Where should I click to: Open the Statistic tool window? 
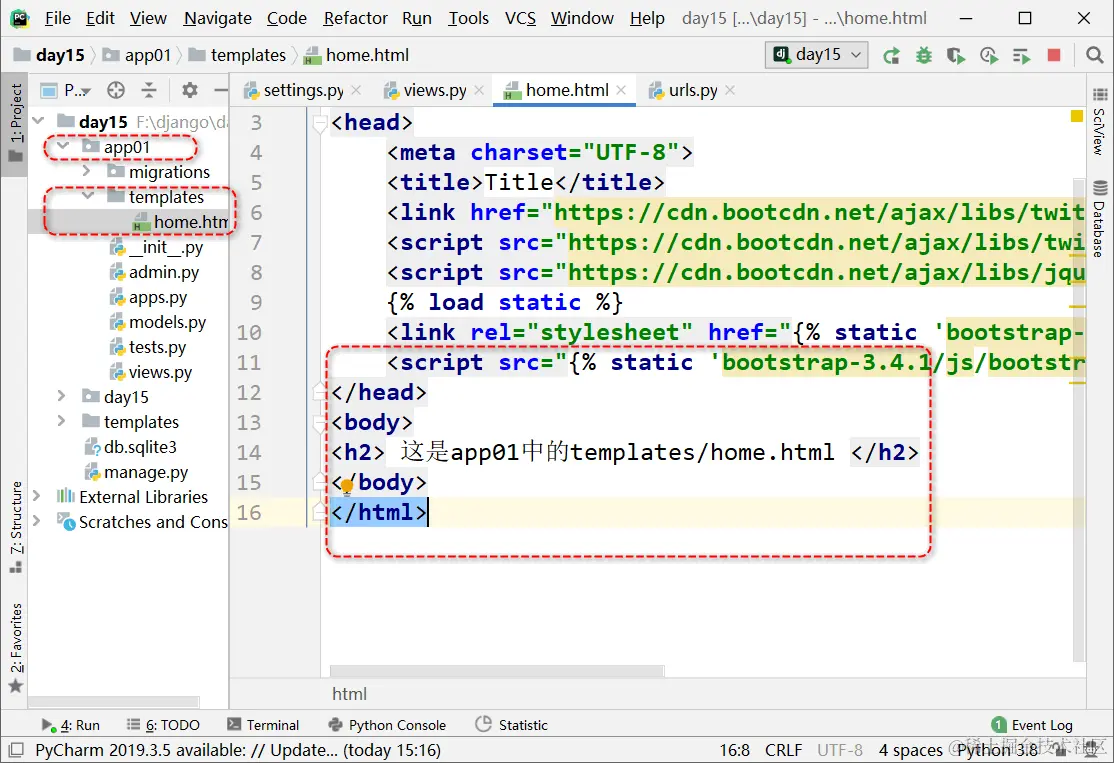click(x=512, y=725)
